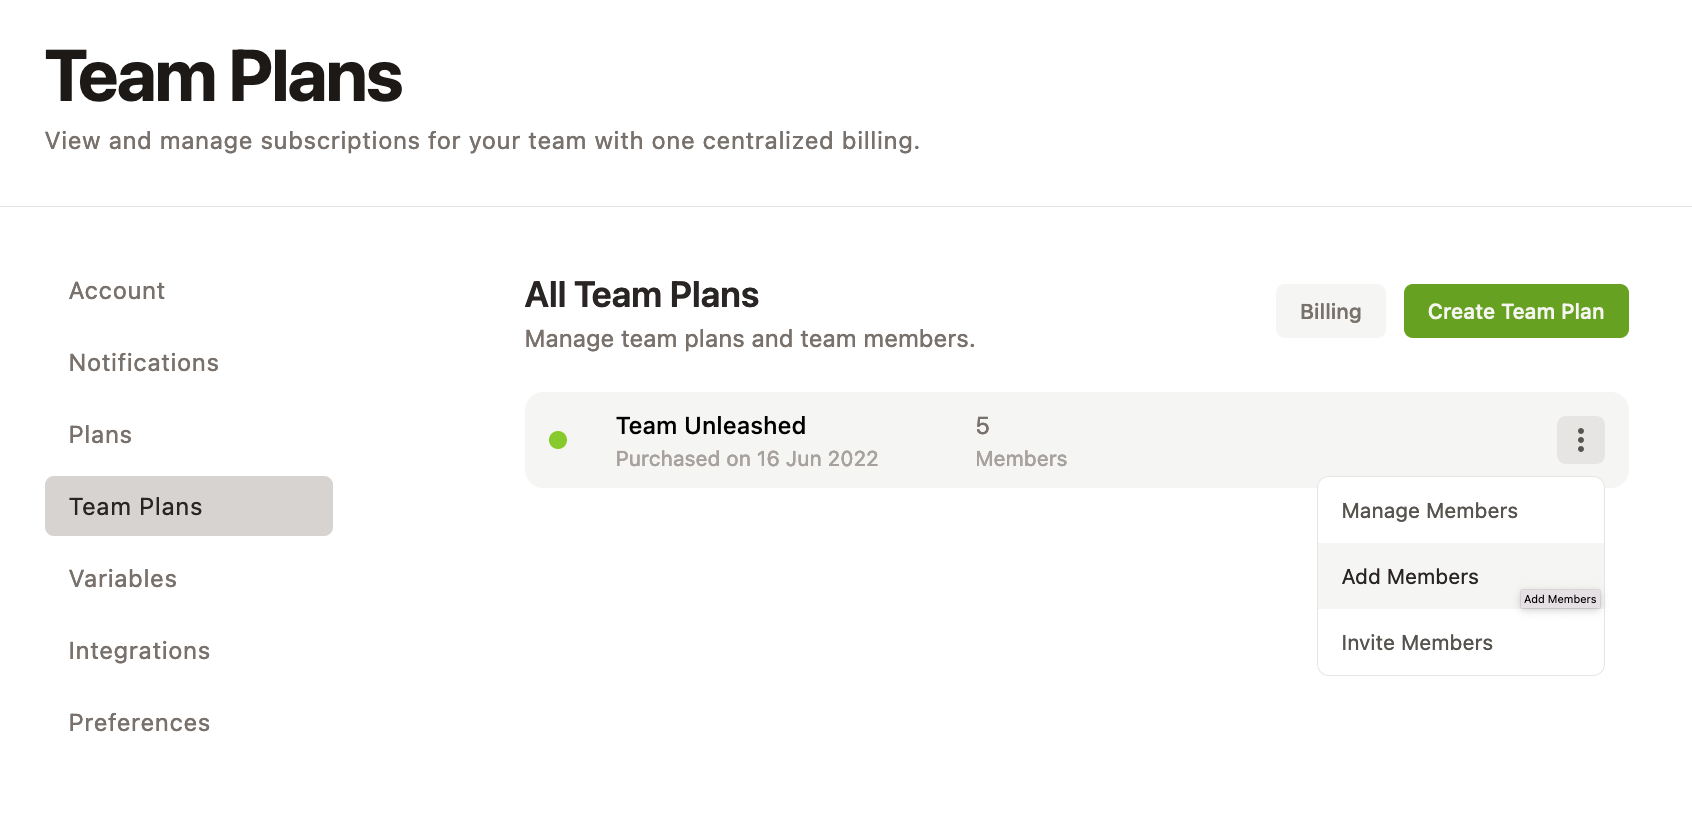
Task: Click the All Team Plans title
Action: click(641, 294)
